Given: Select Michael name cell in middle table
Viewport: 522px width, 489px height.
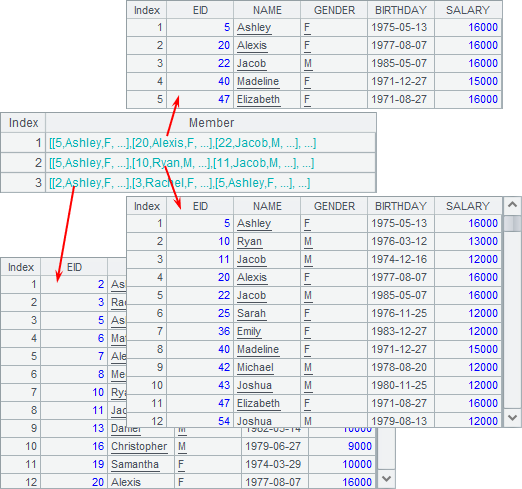Looking at the screenshot, I should 267,367.
